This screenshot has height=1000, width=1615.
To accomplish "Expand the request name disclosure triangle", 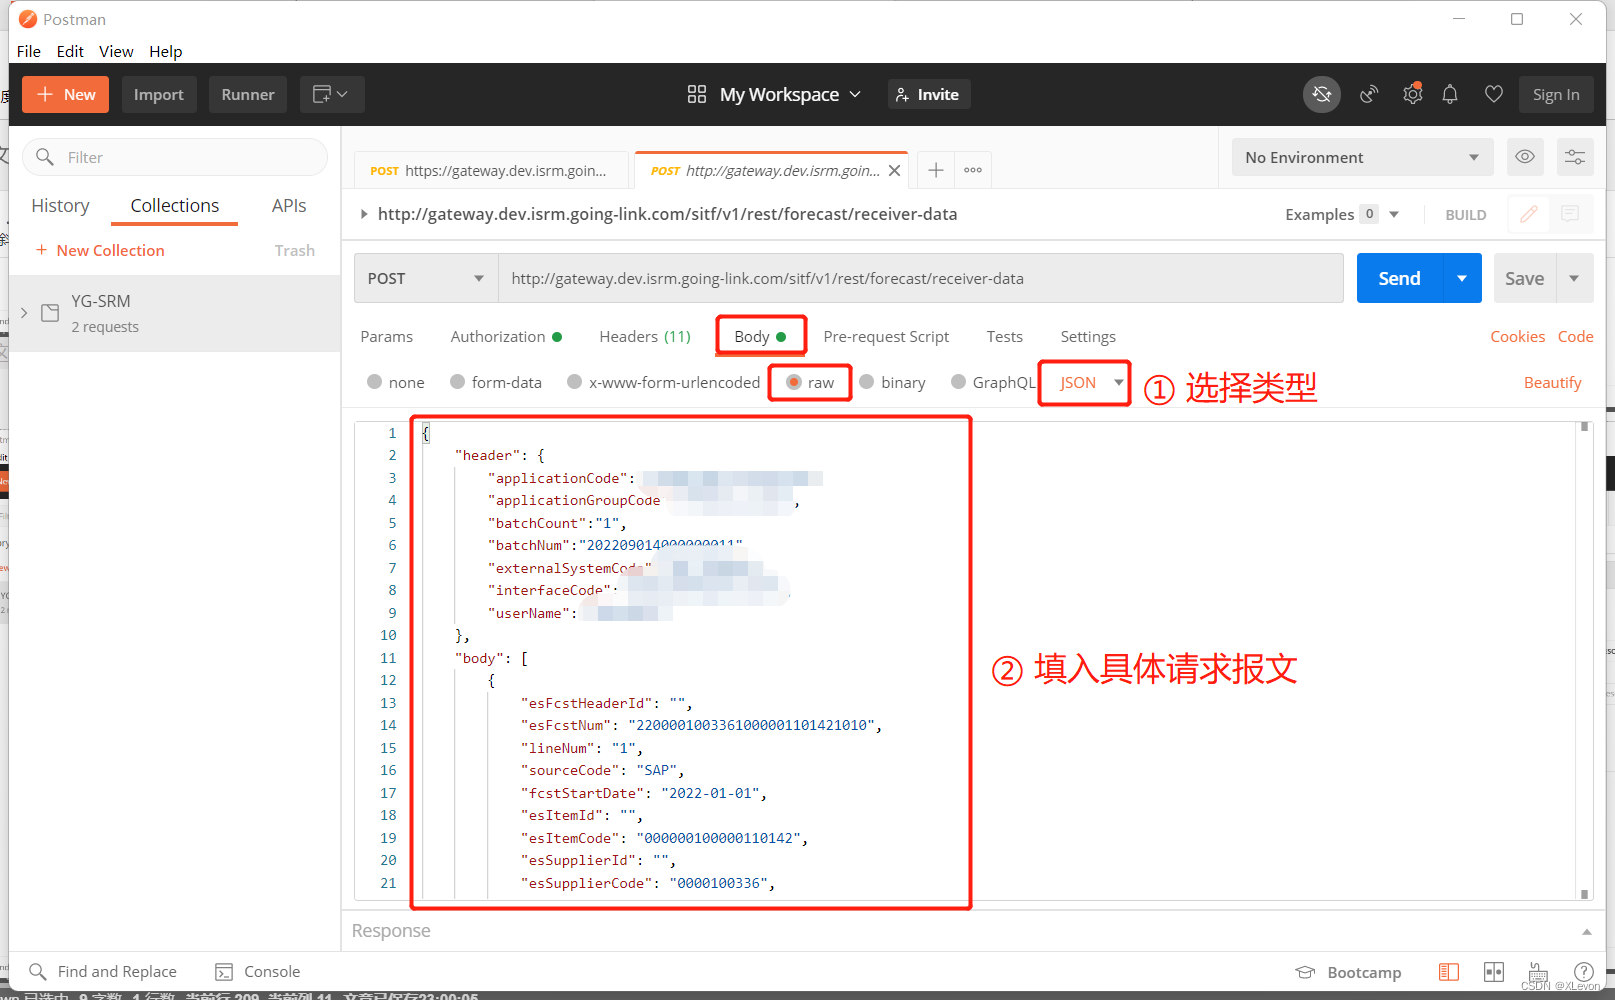I will pos(364,213).
